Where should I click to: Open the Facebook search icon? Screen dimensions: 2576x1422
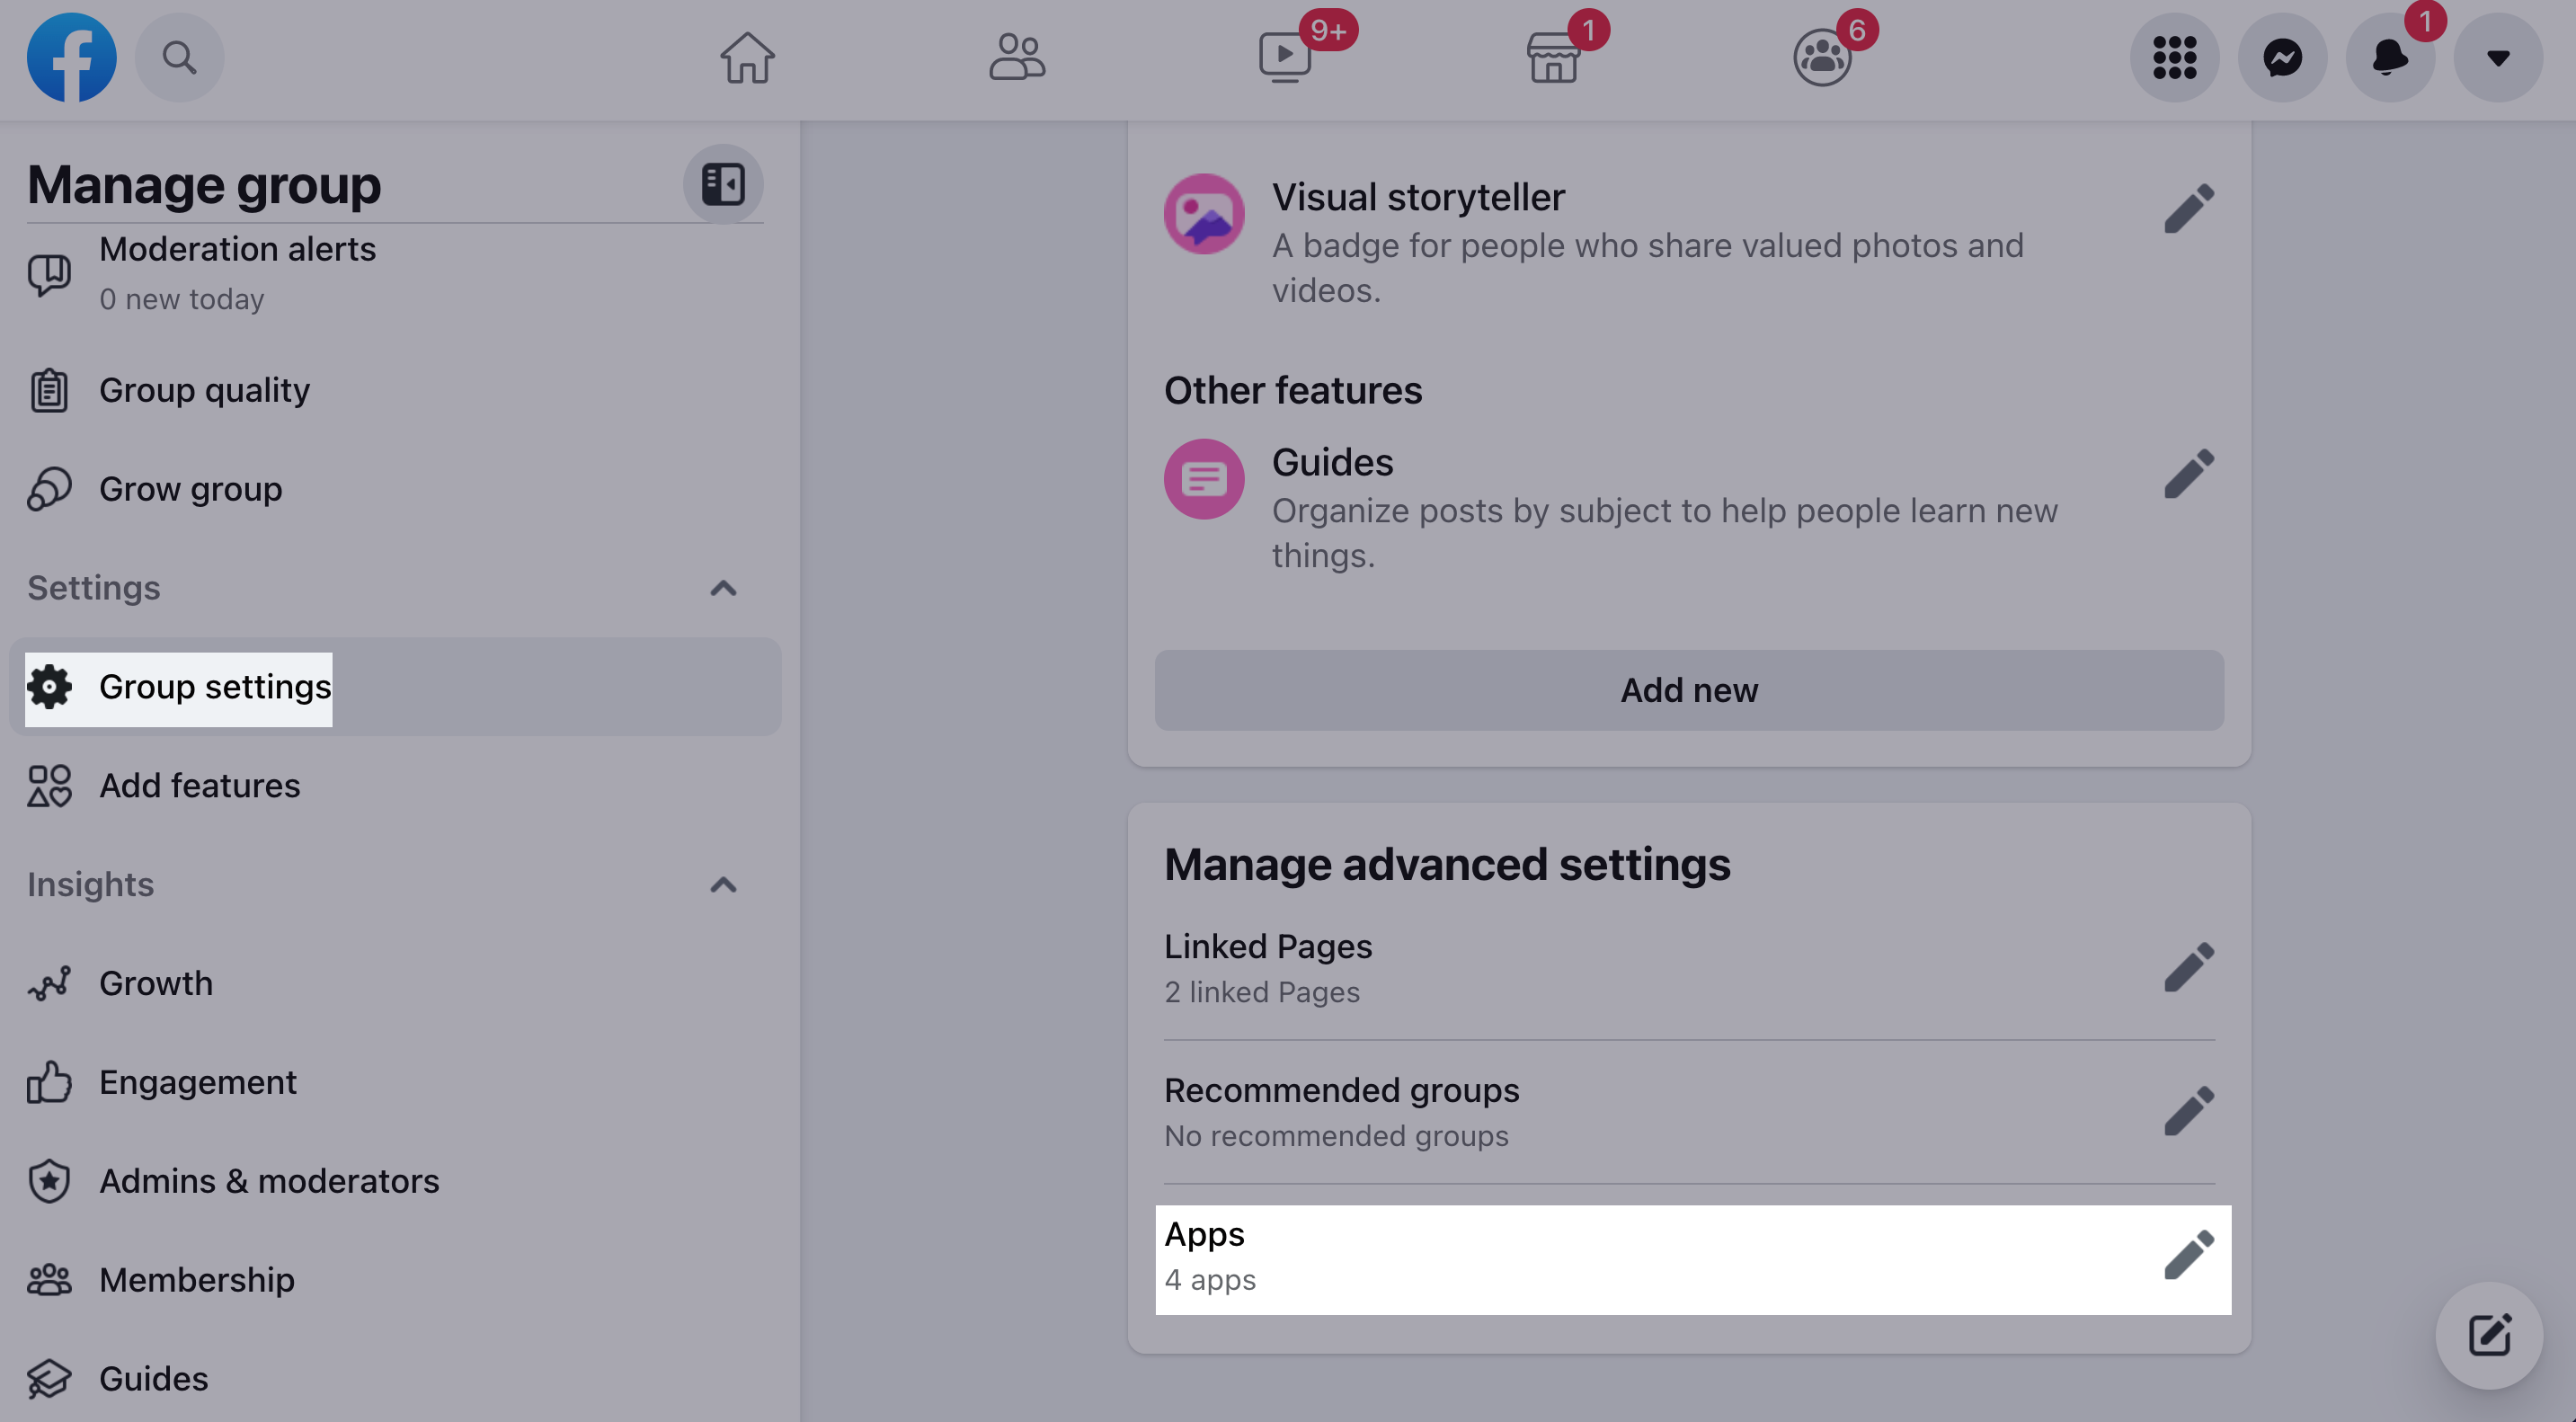(179, 57)
